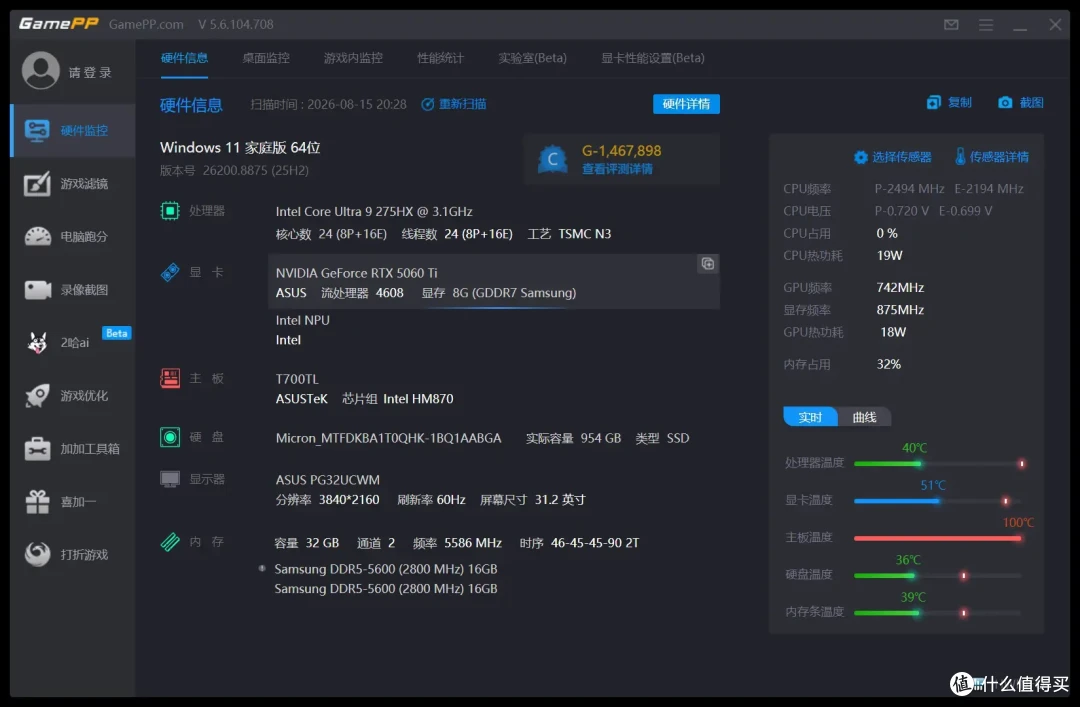This screenshot has height=707, width=1080.
Task: Switch to the 性能统计 tab
Action: (x=441, y=58)
